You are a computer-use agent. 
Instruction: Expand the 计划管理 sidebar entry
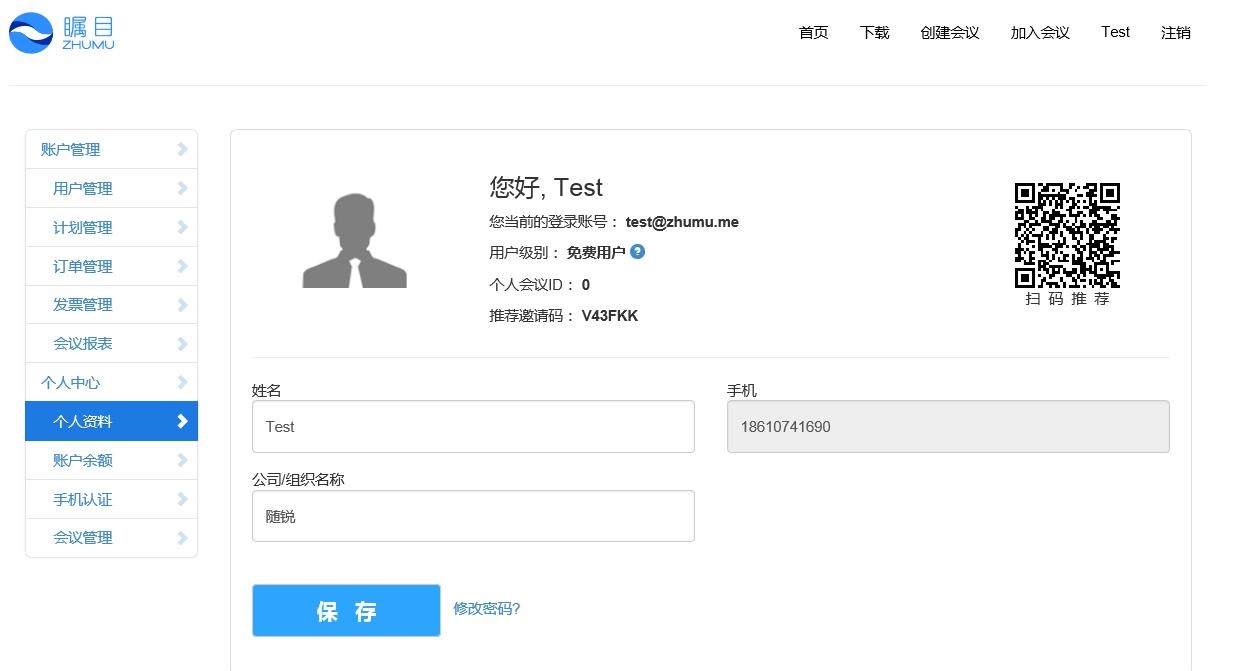(x=111, y=227)
